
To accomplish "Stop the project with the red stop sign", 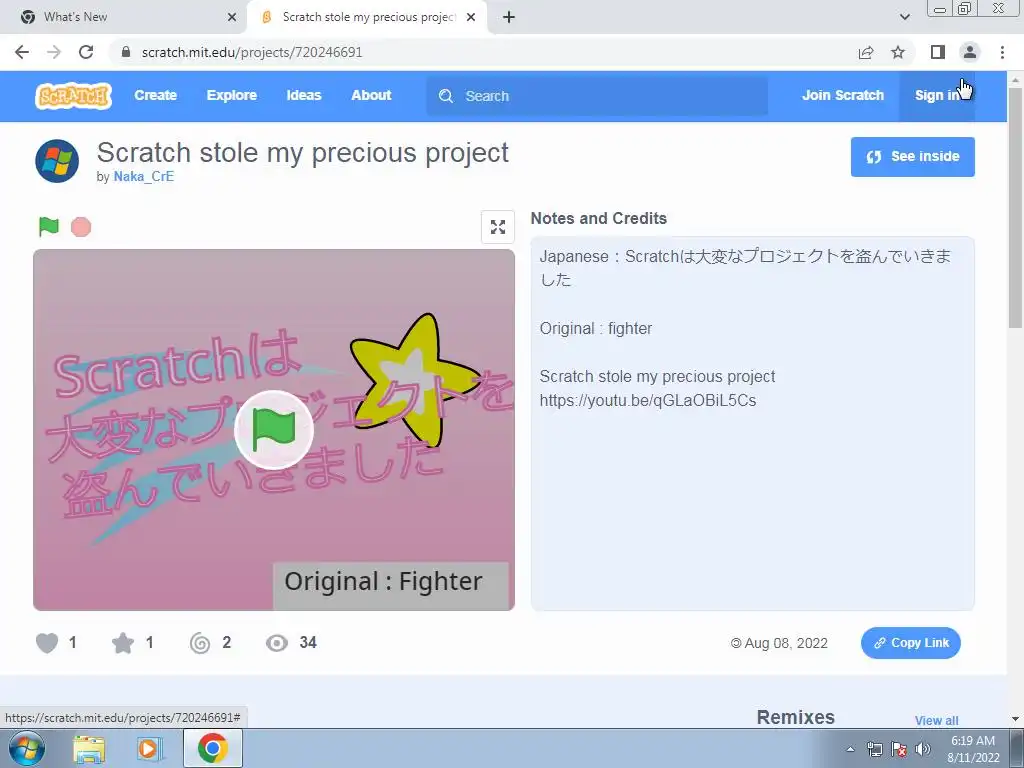I will tap(81, 227).
